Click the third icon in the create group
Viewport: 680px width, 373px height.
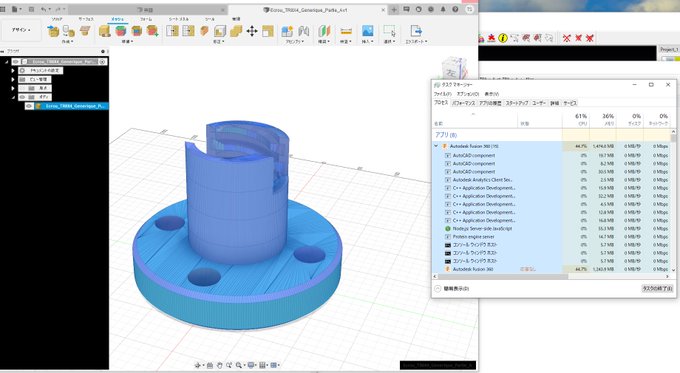click(x=85, y=31)
